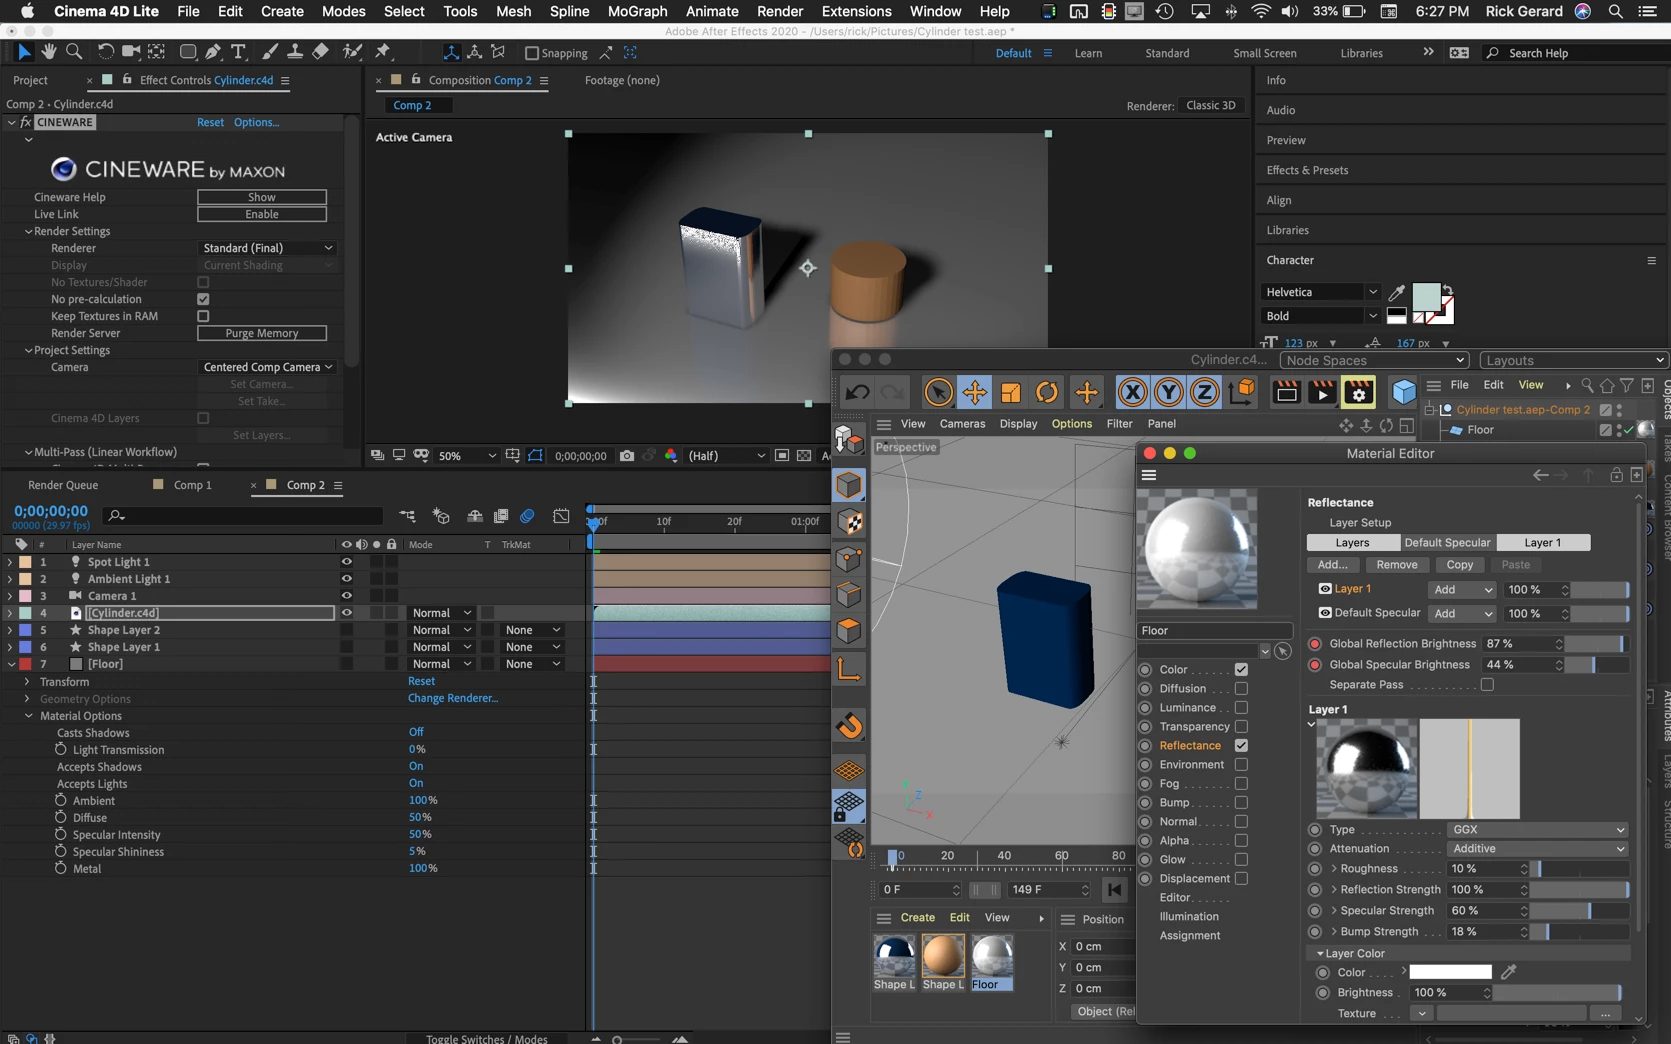Switch to the Comp 1 timeline tab

[x=192, y=485]
